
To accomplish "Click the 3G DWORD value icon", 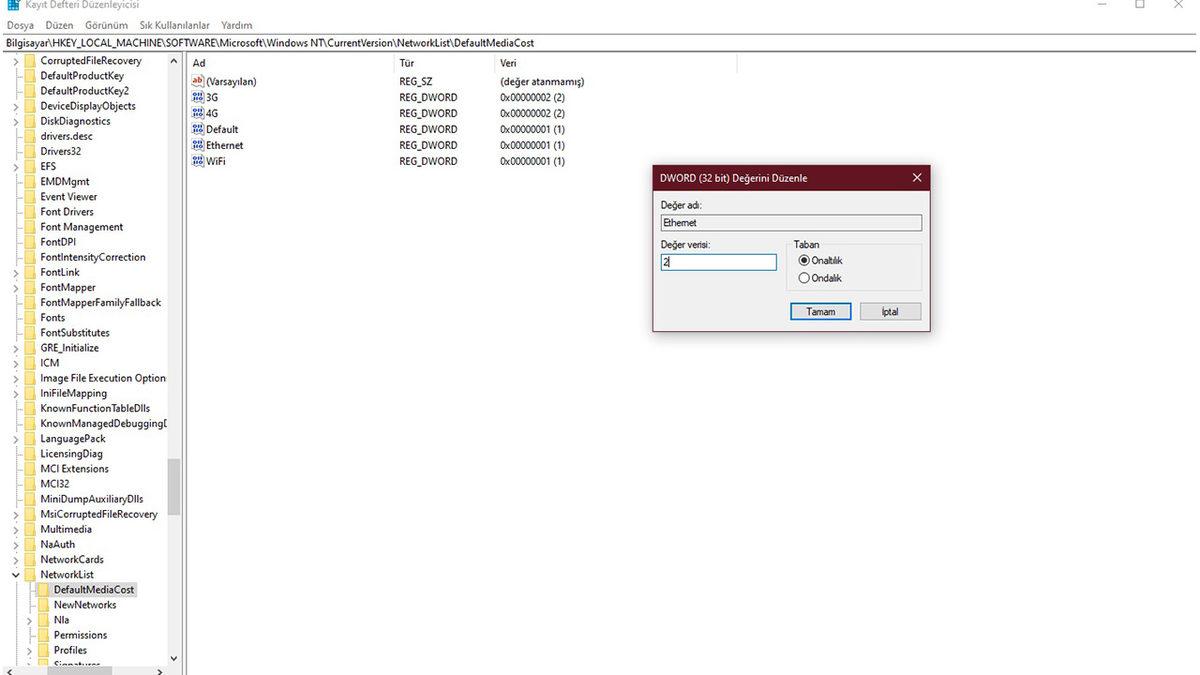I will 197,98.
